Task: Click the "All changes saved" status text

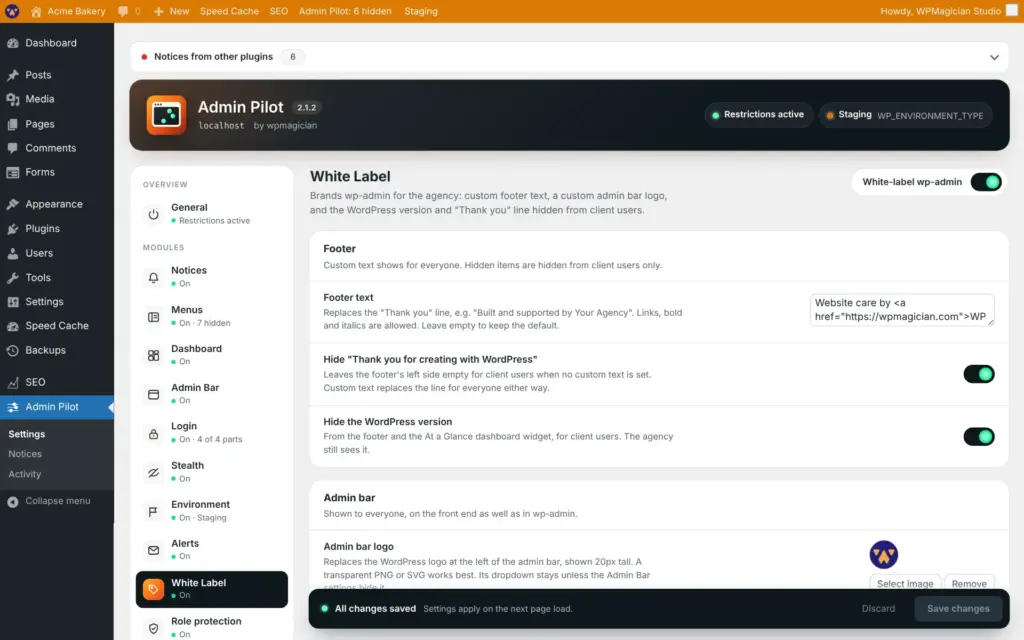Action: click(x=375, y=609)
